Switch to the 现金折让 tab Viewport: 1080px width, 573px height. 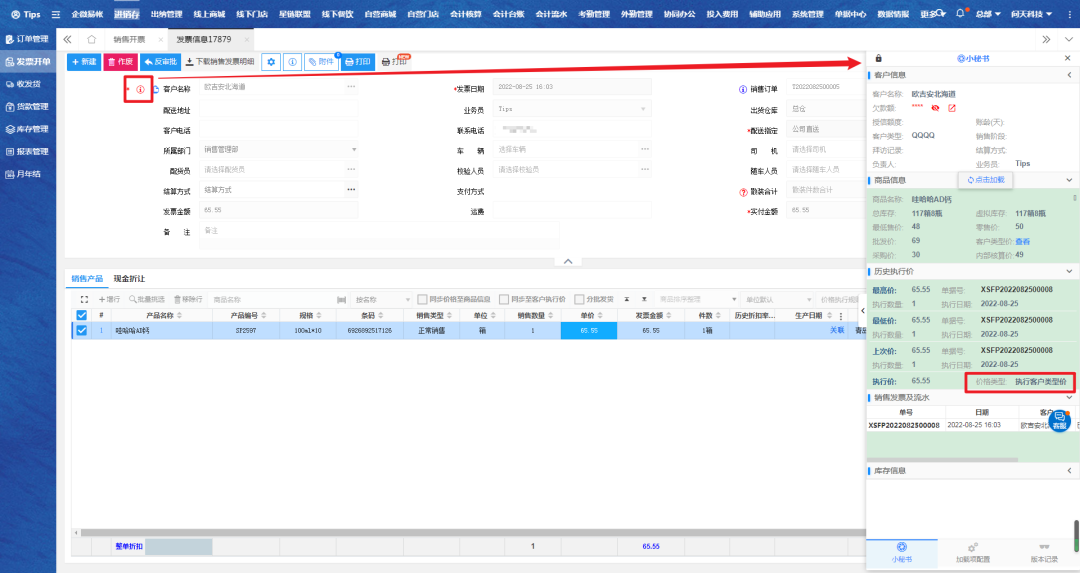click(x=128, y=278)
